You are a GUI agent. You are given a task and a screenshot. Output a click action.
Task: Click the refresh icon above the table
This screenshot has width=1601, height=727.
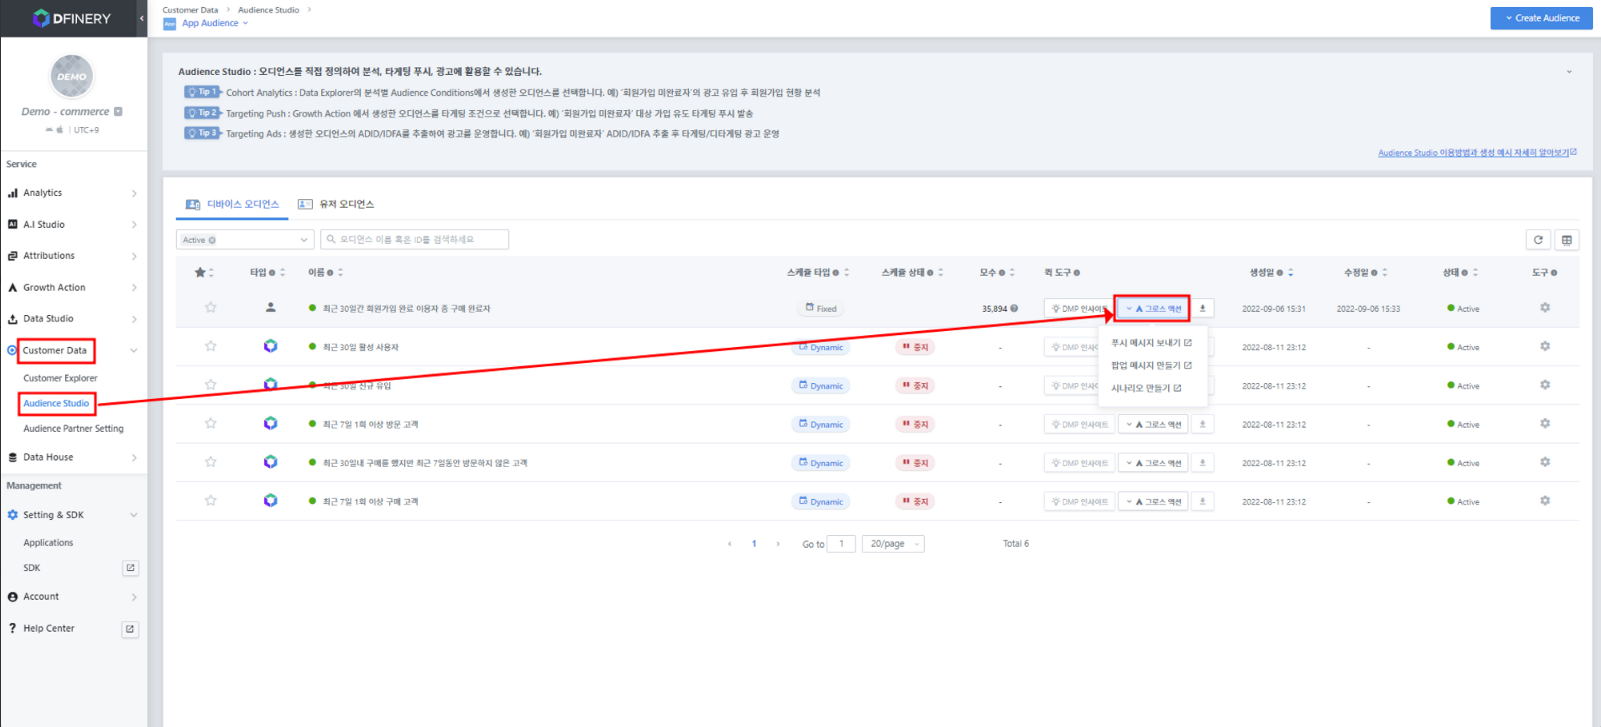1538,240
